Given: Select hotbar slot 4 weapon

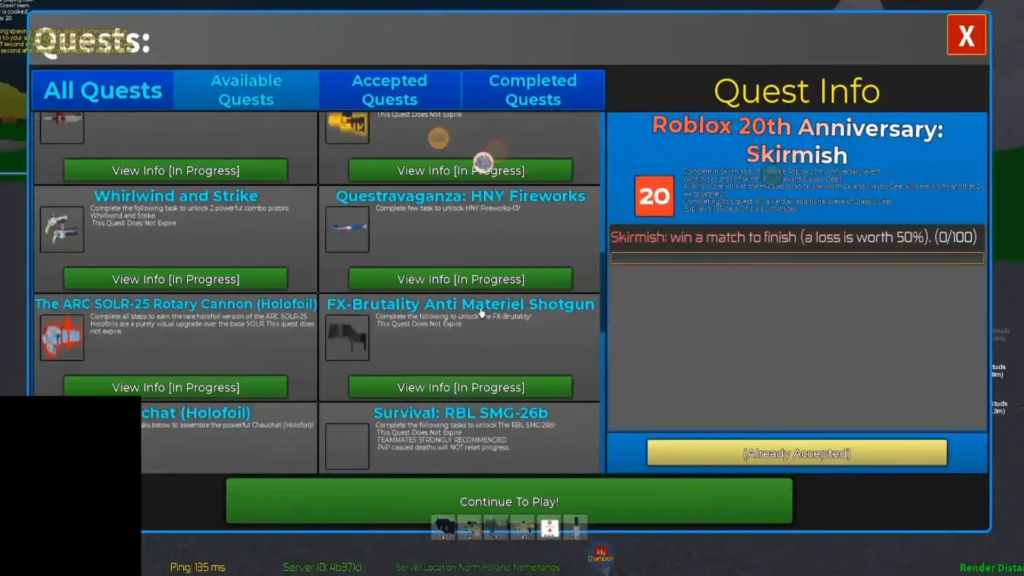Looking at the screenshot, I should 522,528.
